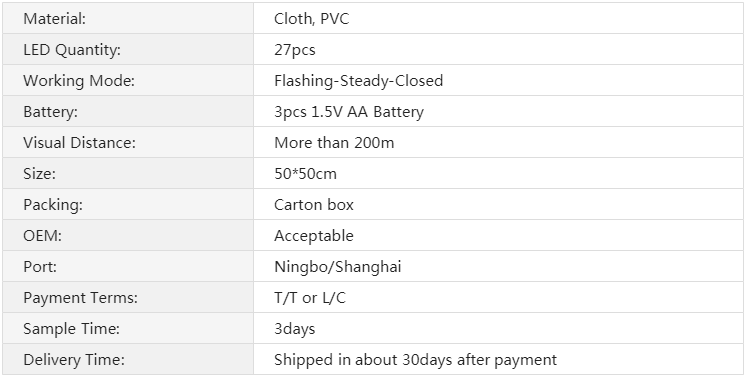The height and width of the screenshot is (378, 747).
Task: Select 3pcs 1.5V AA Battery text
Action: tap(349, 112)
